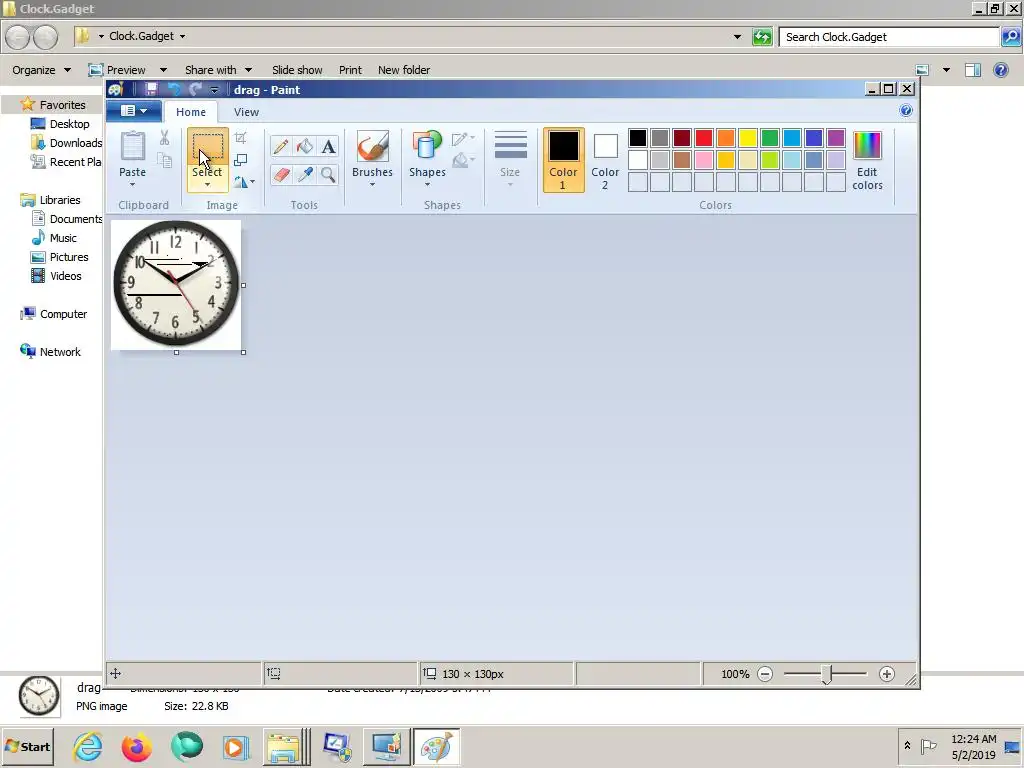
Task: Open Windows Media Player taskbar icon
Action: (x=236, y=747)
